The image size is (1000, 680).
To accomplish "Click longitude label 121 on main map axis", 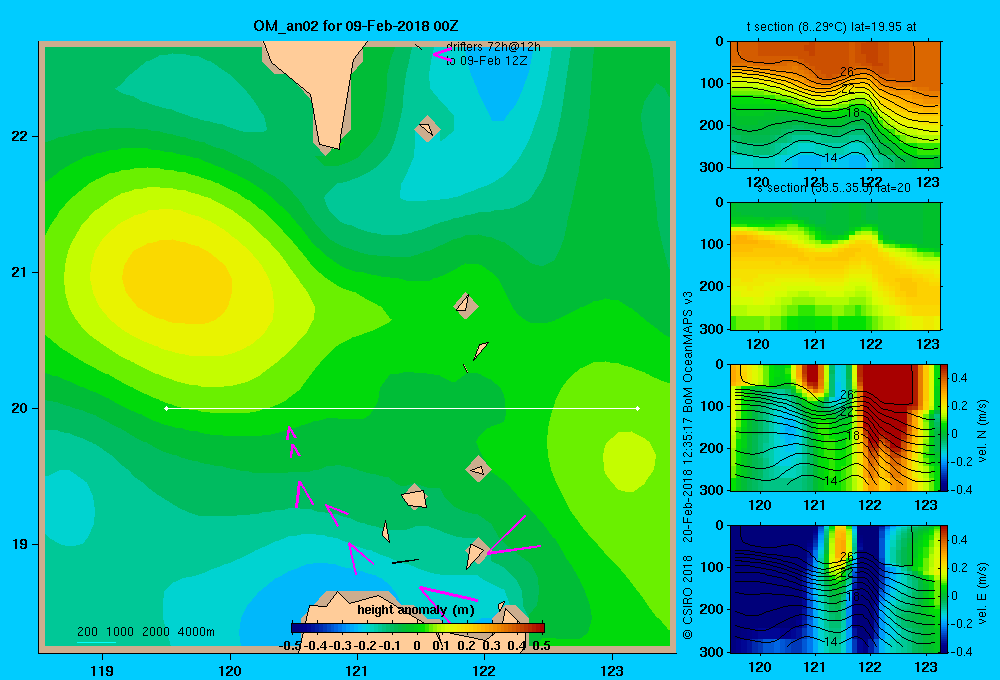I will click(x=357, y=670).
